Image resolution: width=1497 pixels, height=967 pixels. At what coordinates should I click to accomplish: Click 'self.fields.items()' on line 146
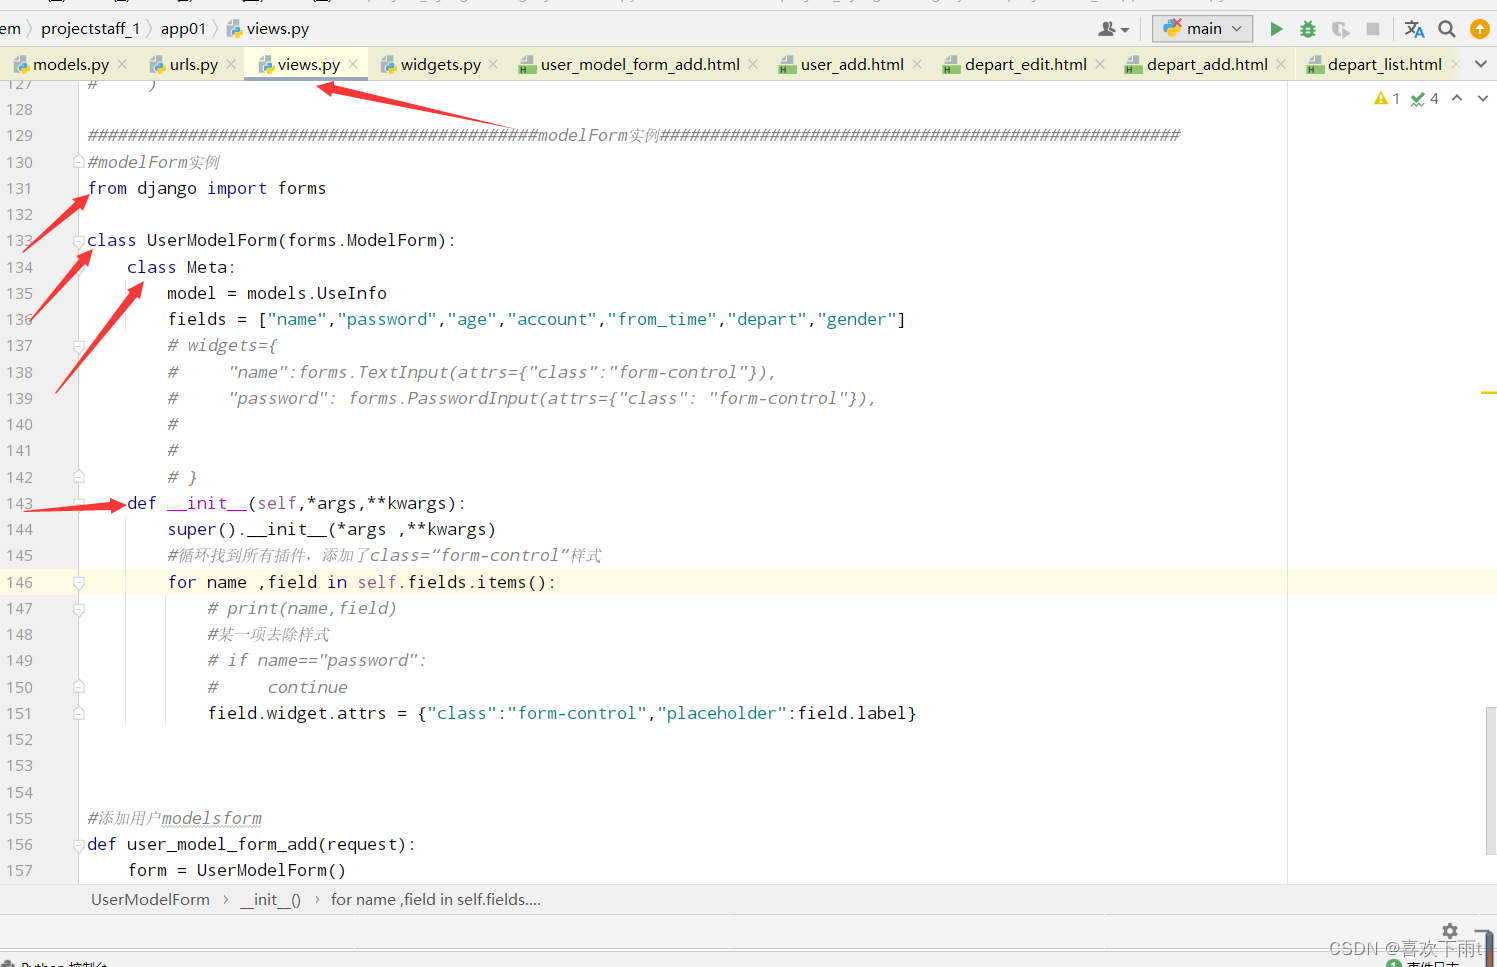coord(452,582)
